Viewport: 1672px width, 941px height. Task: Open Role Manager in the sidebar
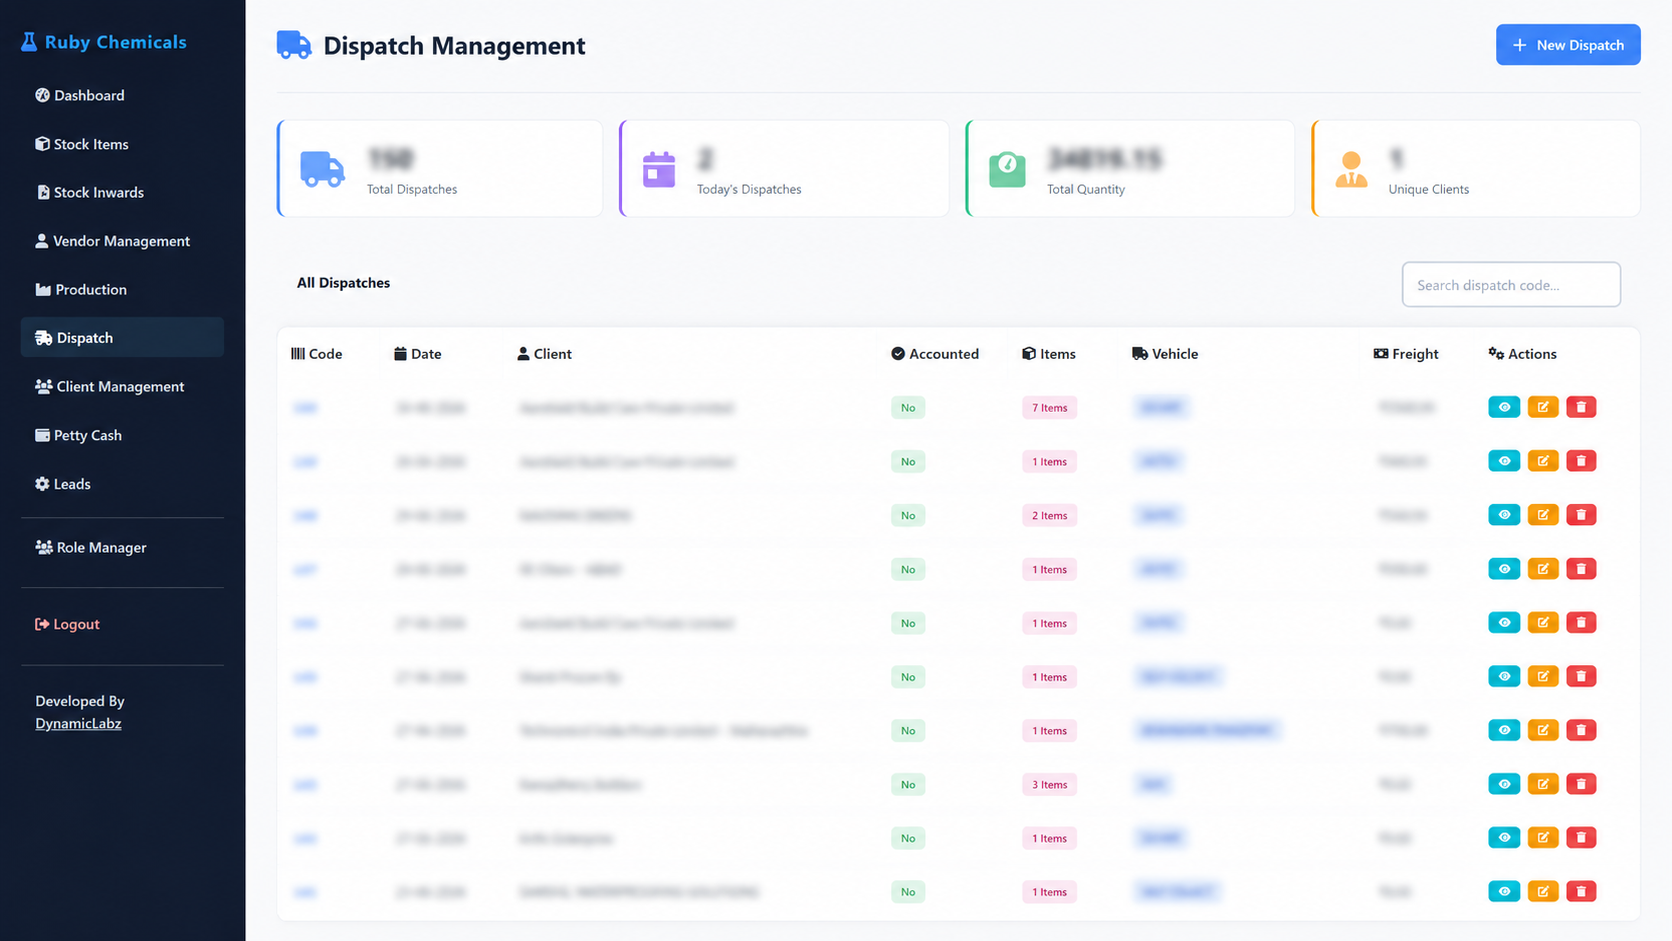pyautogui.click(x=122, y=547)
